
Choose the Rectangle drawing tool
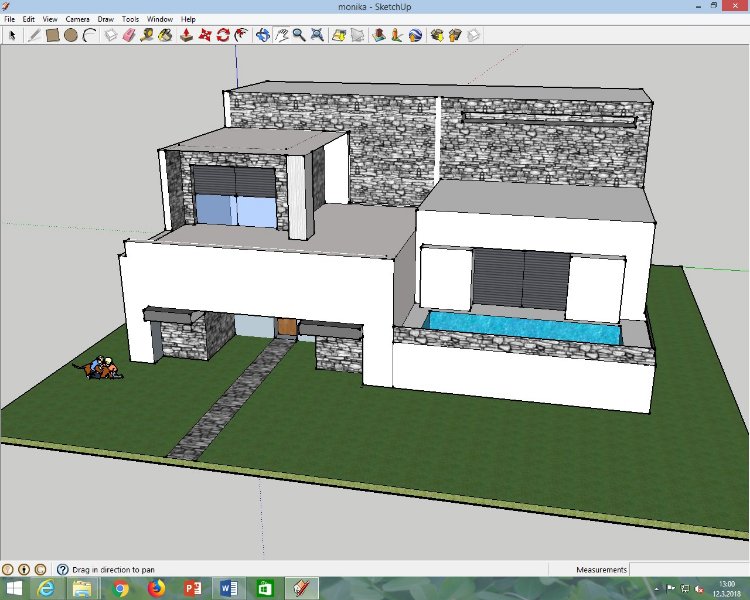pos(52,35)
